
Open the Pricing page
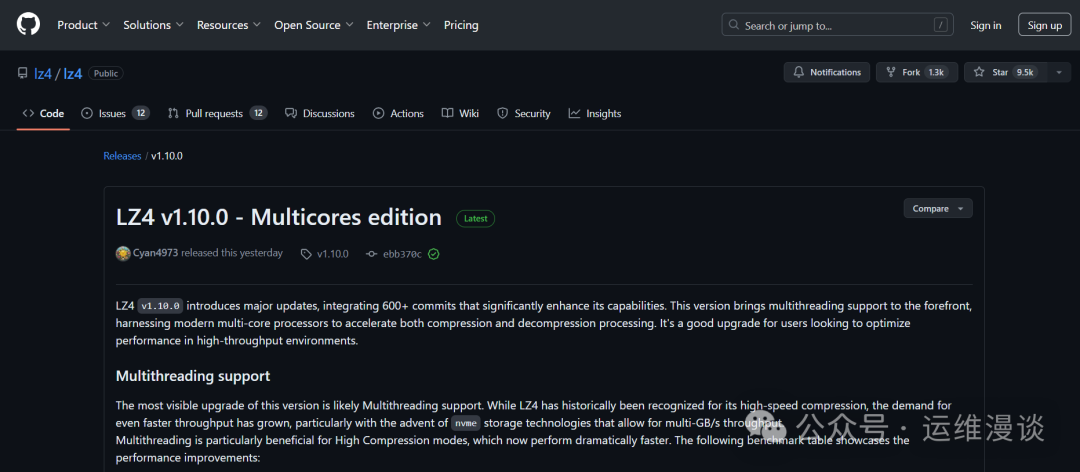[461, 25]
